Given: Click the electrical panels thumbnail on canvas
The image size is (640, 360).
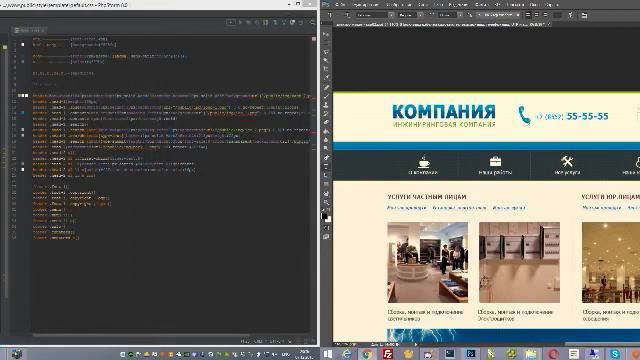Looking at the screenshot, I should coord(519,262).
